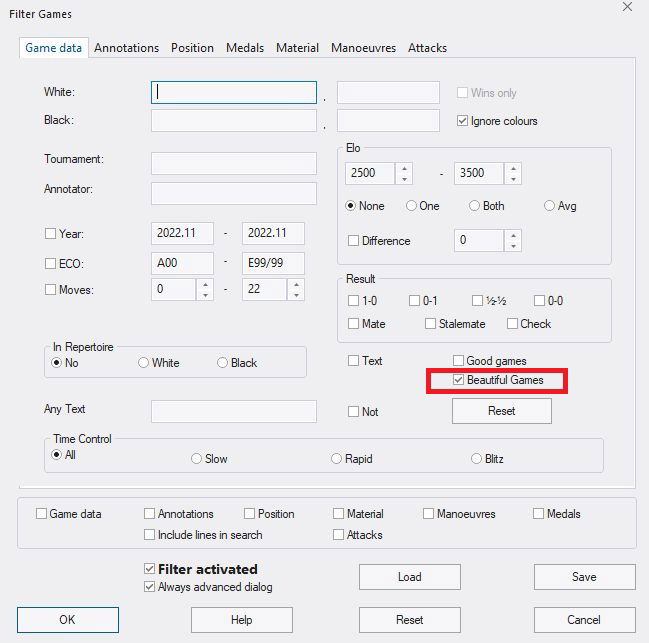Enable the Mate result checkbox
Screen dimensions: 649x643
pos(354,324)
